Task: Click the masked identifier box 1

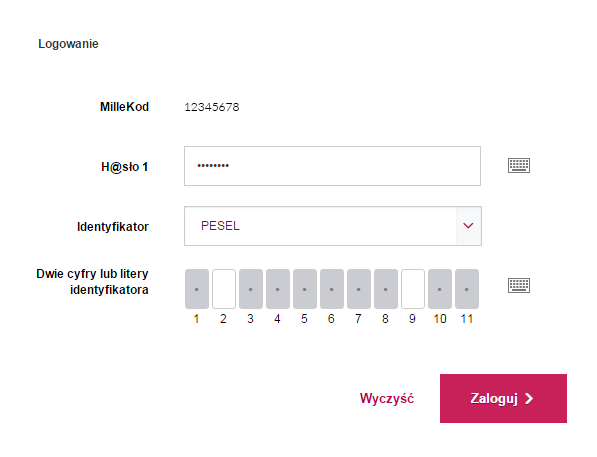Action: [x=197, y=289]
